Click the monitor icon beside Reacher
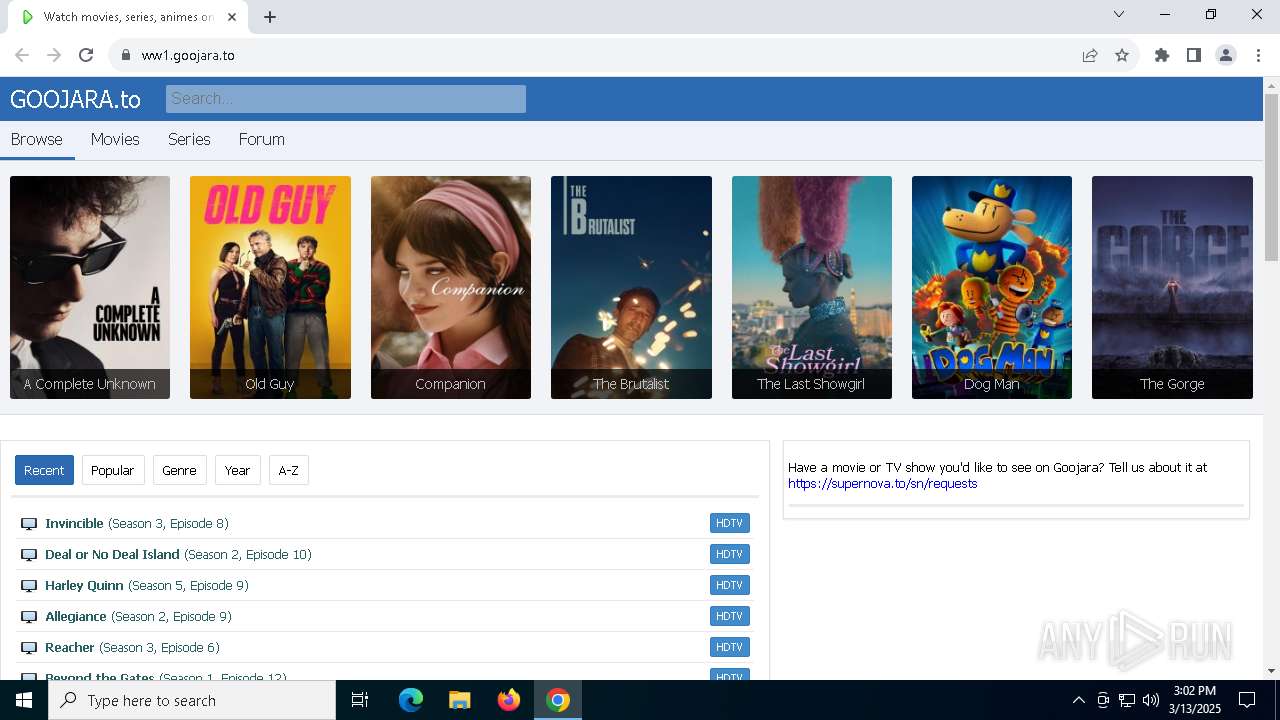 pyautogui.click(x=29, y=648)
